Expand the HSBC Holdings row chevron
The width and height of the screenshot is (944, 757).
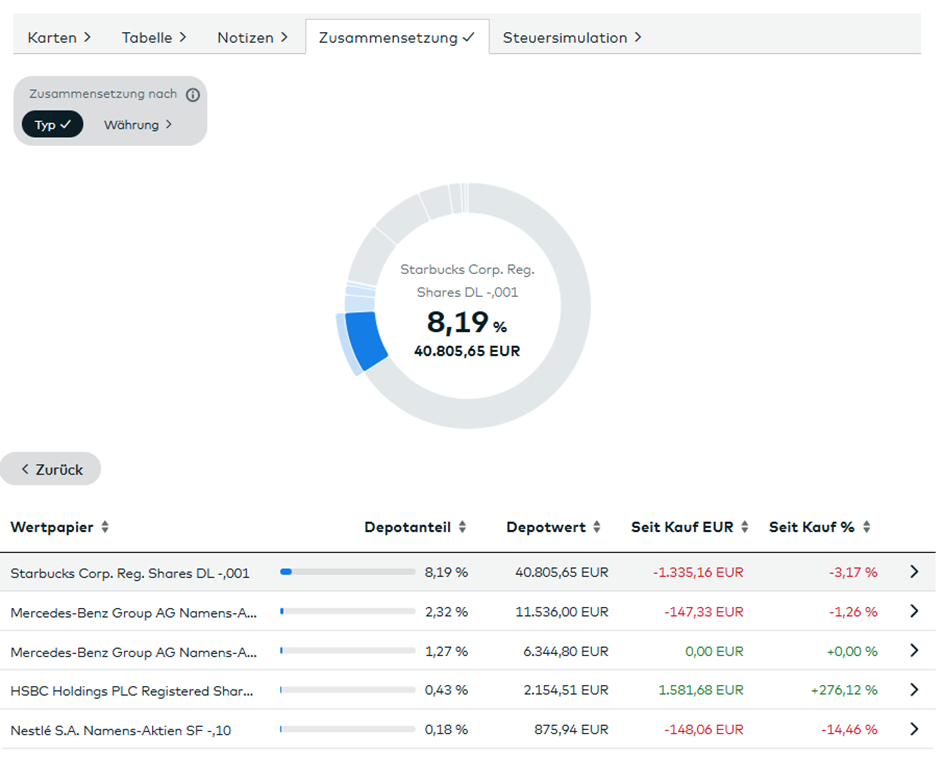pyautogui.click(x=914, y=690)
